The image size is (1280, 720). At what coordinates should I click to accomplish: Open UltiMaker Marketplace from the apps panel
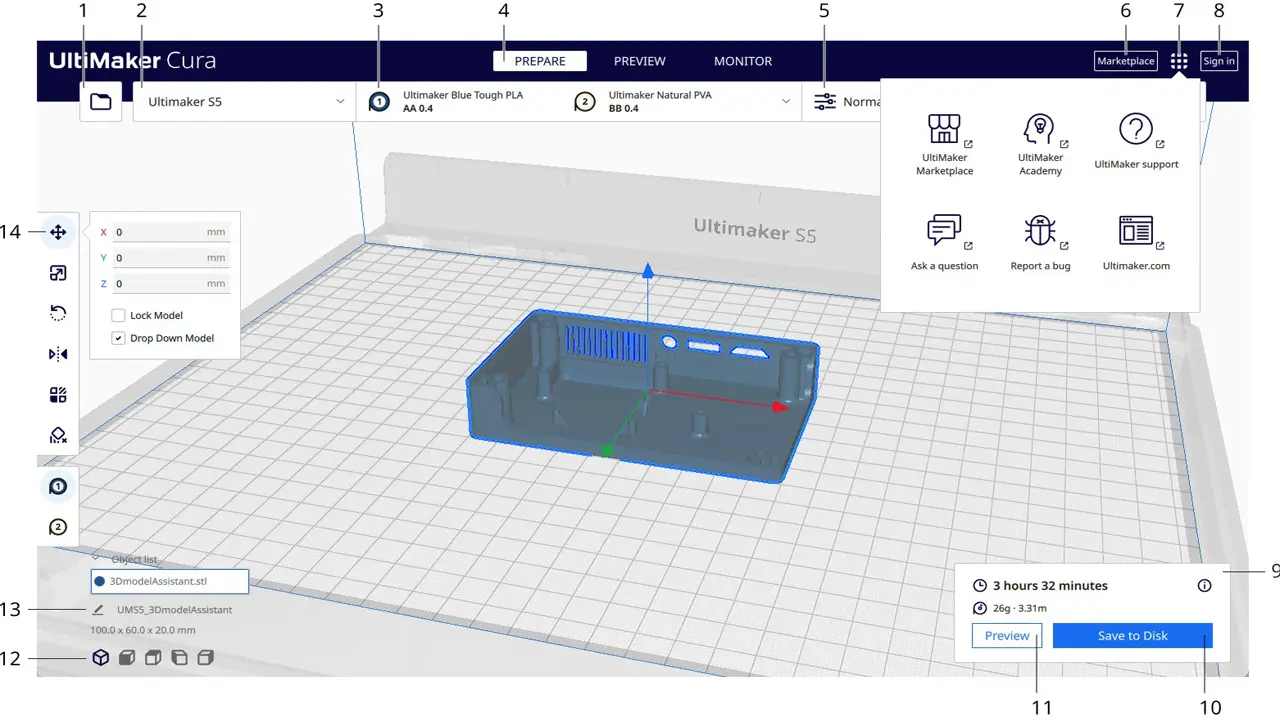(x=944, y=145)
